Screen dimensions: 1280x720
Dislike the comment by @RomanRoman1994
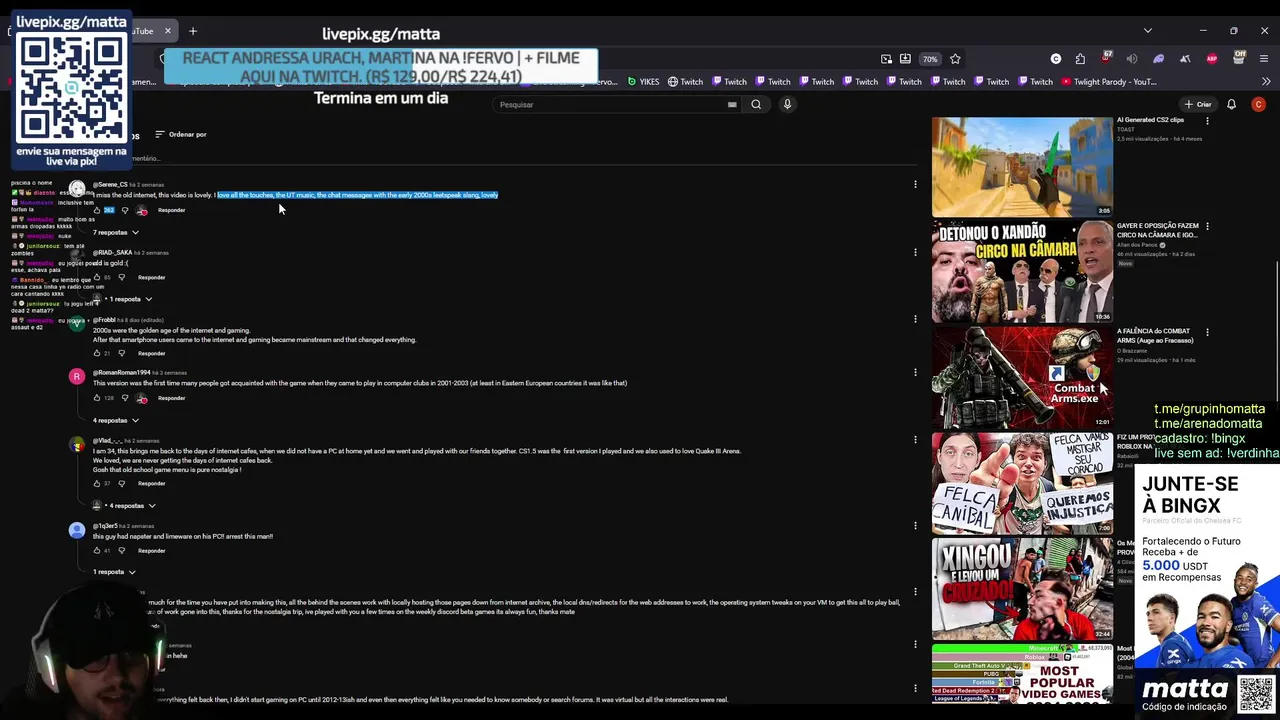point(125,398)
